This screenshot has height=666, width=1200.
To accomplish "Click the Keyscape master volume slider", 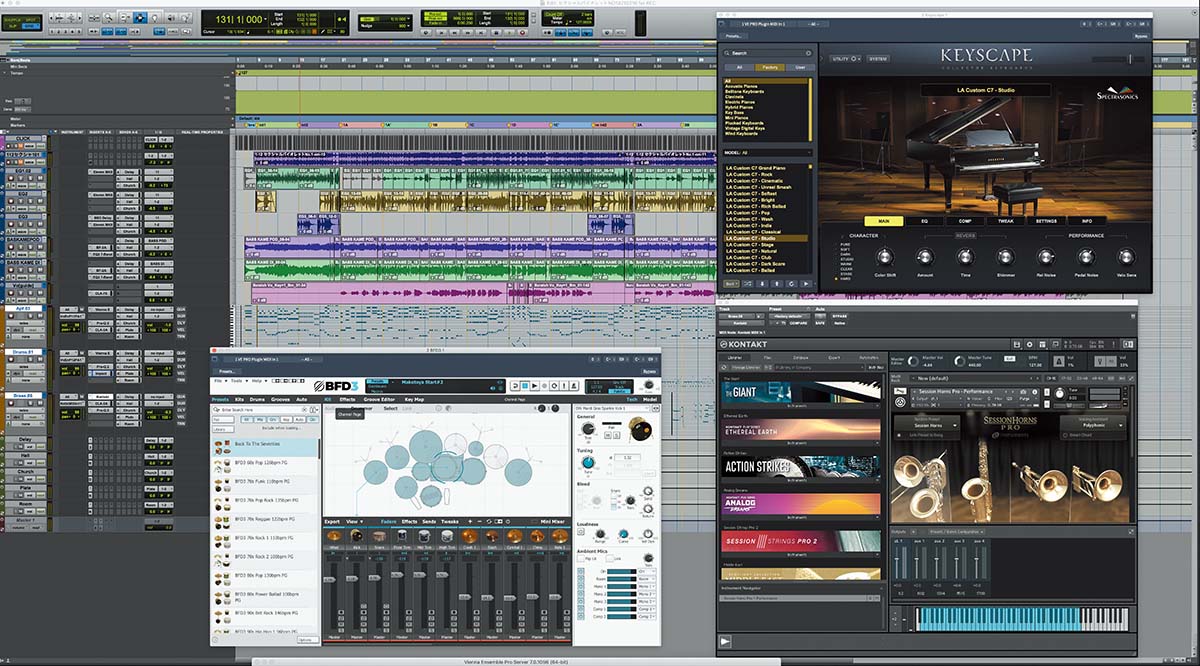I will point(1117,59).
